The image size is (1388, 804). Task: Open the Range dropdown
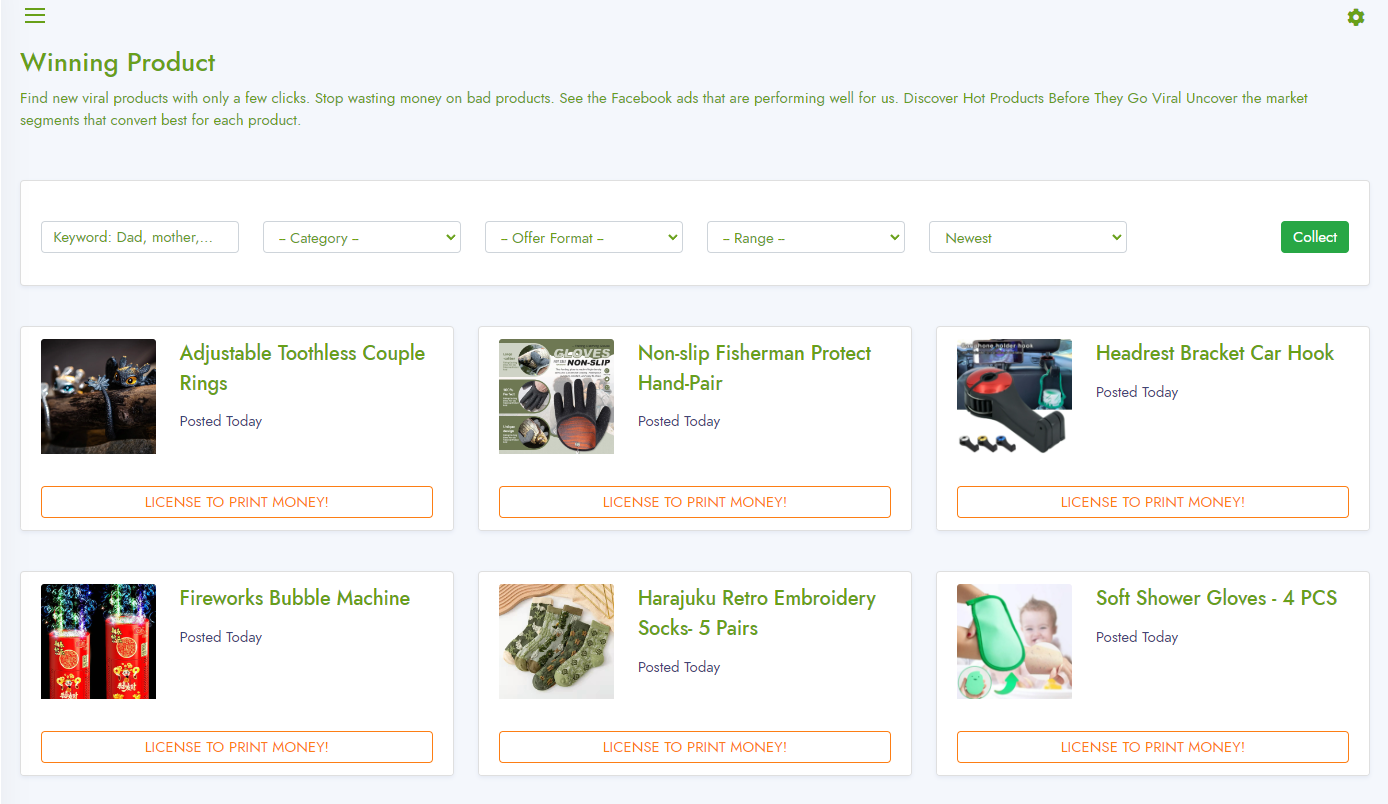[806, 237]
